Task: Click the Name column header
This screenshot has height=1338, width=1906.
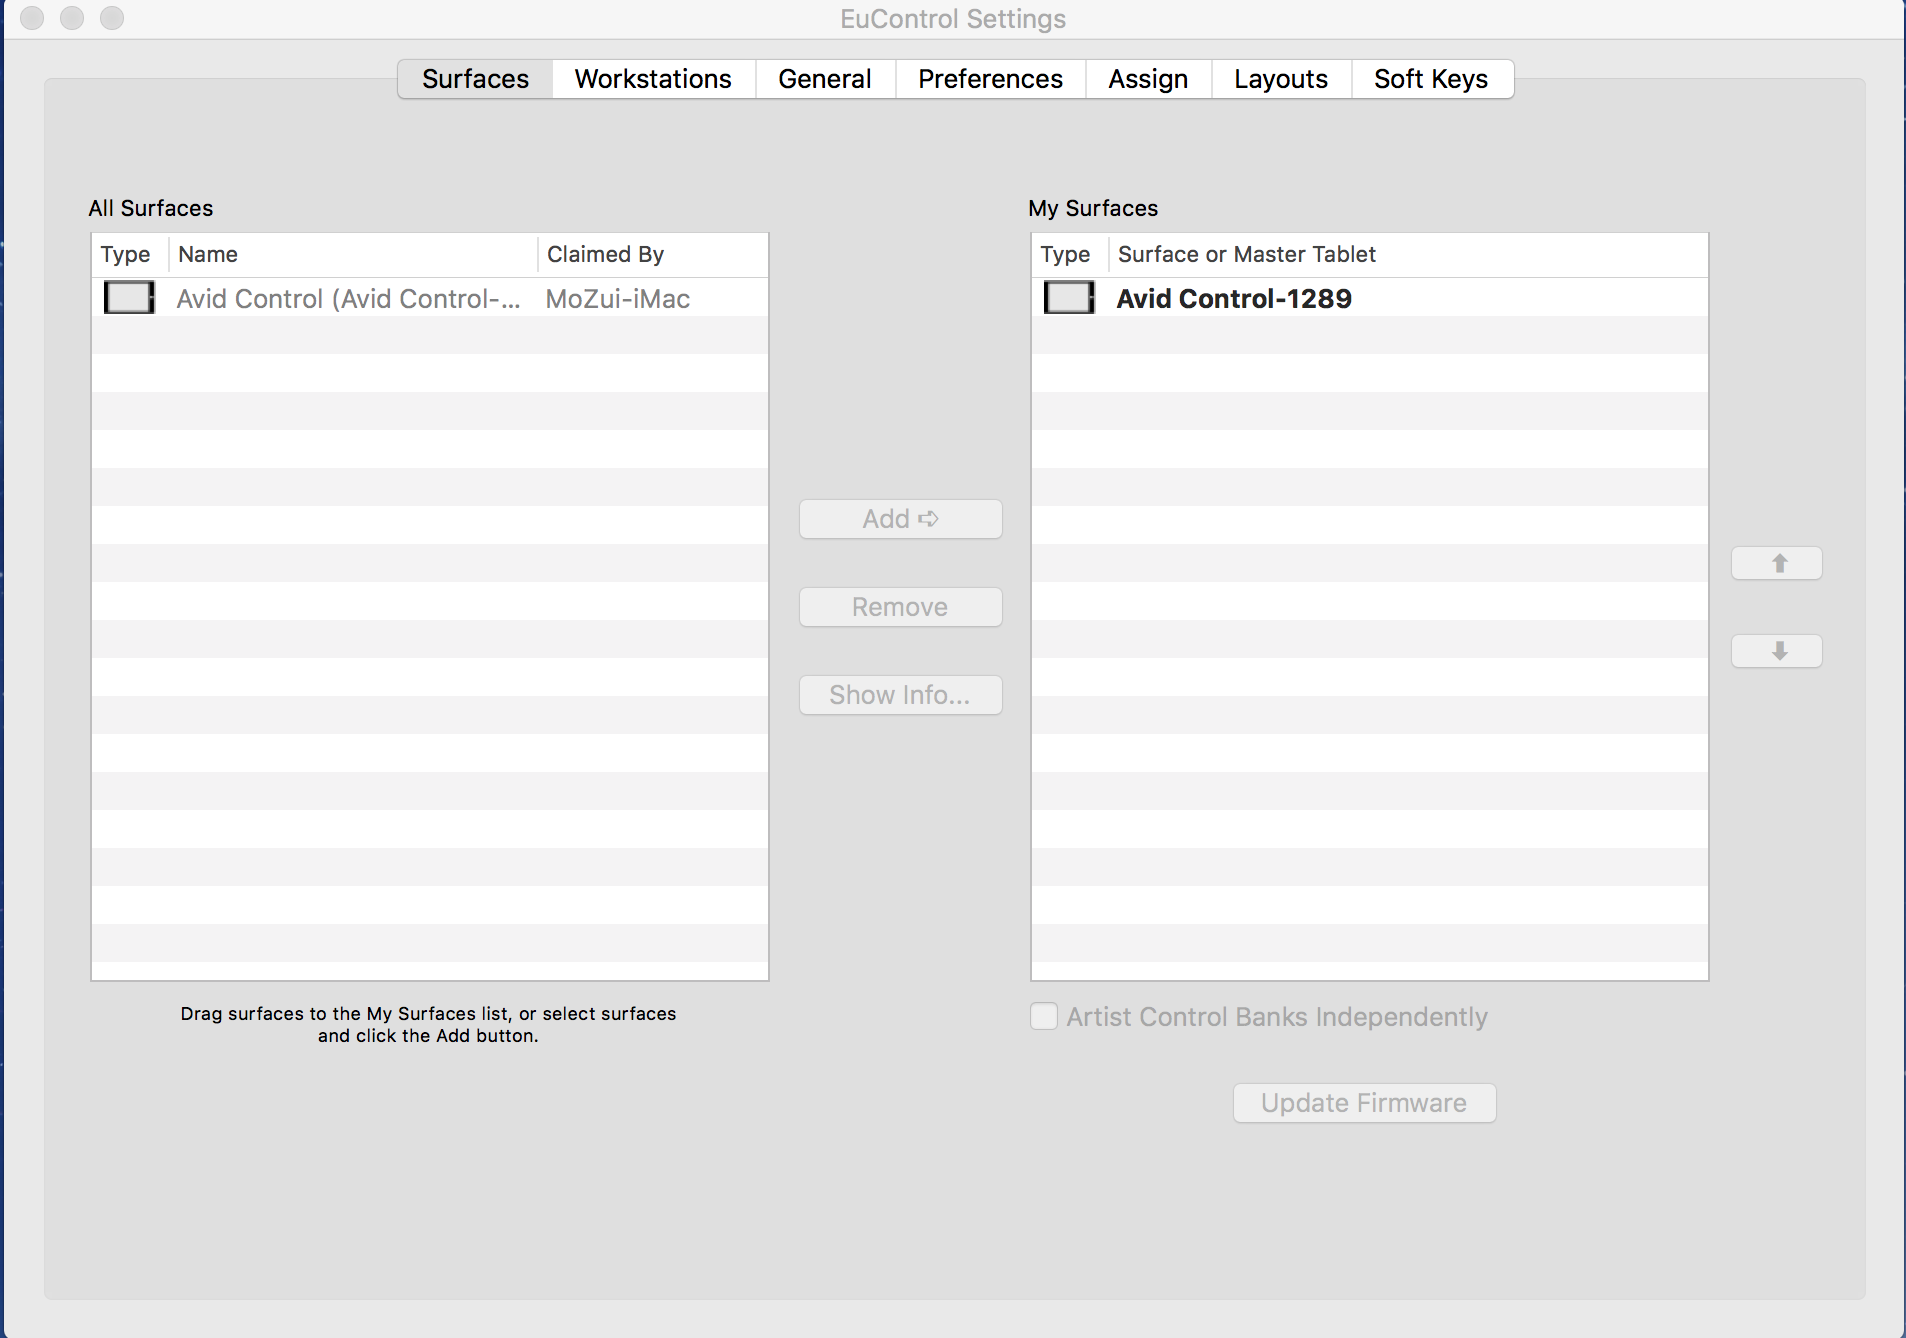Action: (353, 254)
